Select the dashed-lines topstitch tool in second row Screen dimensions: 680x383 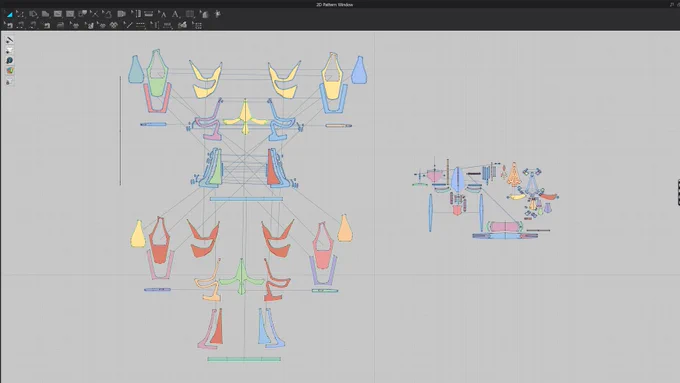[x=141, y=26]
